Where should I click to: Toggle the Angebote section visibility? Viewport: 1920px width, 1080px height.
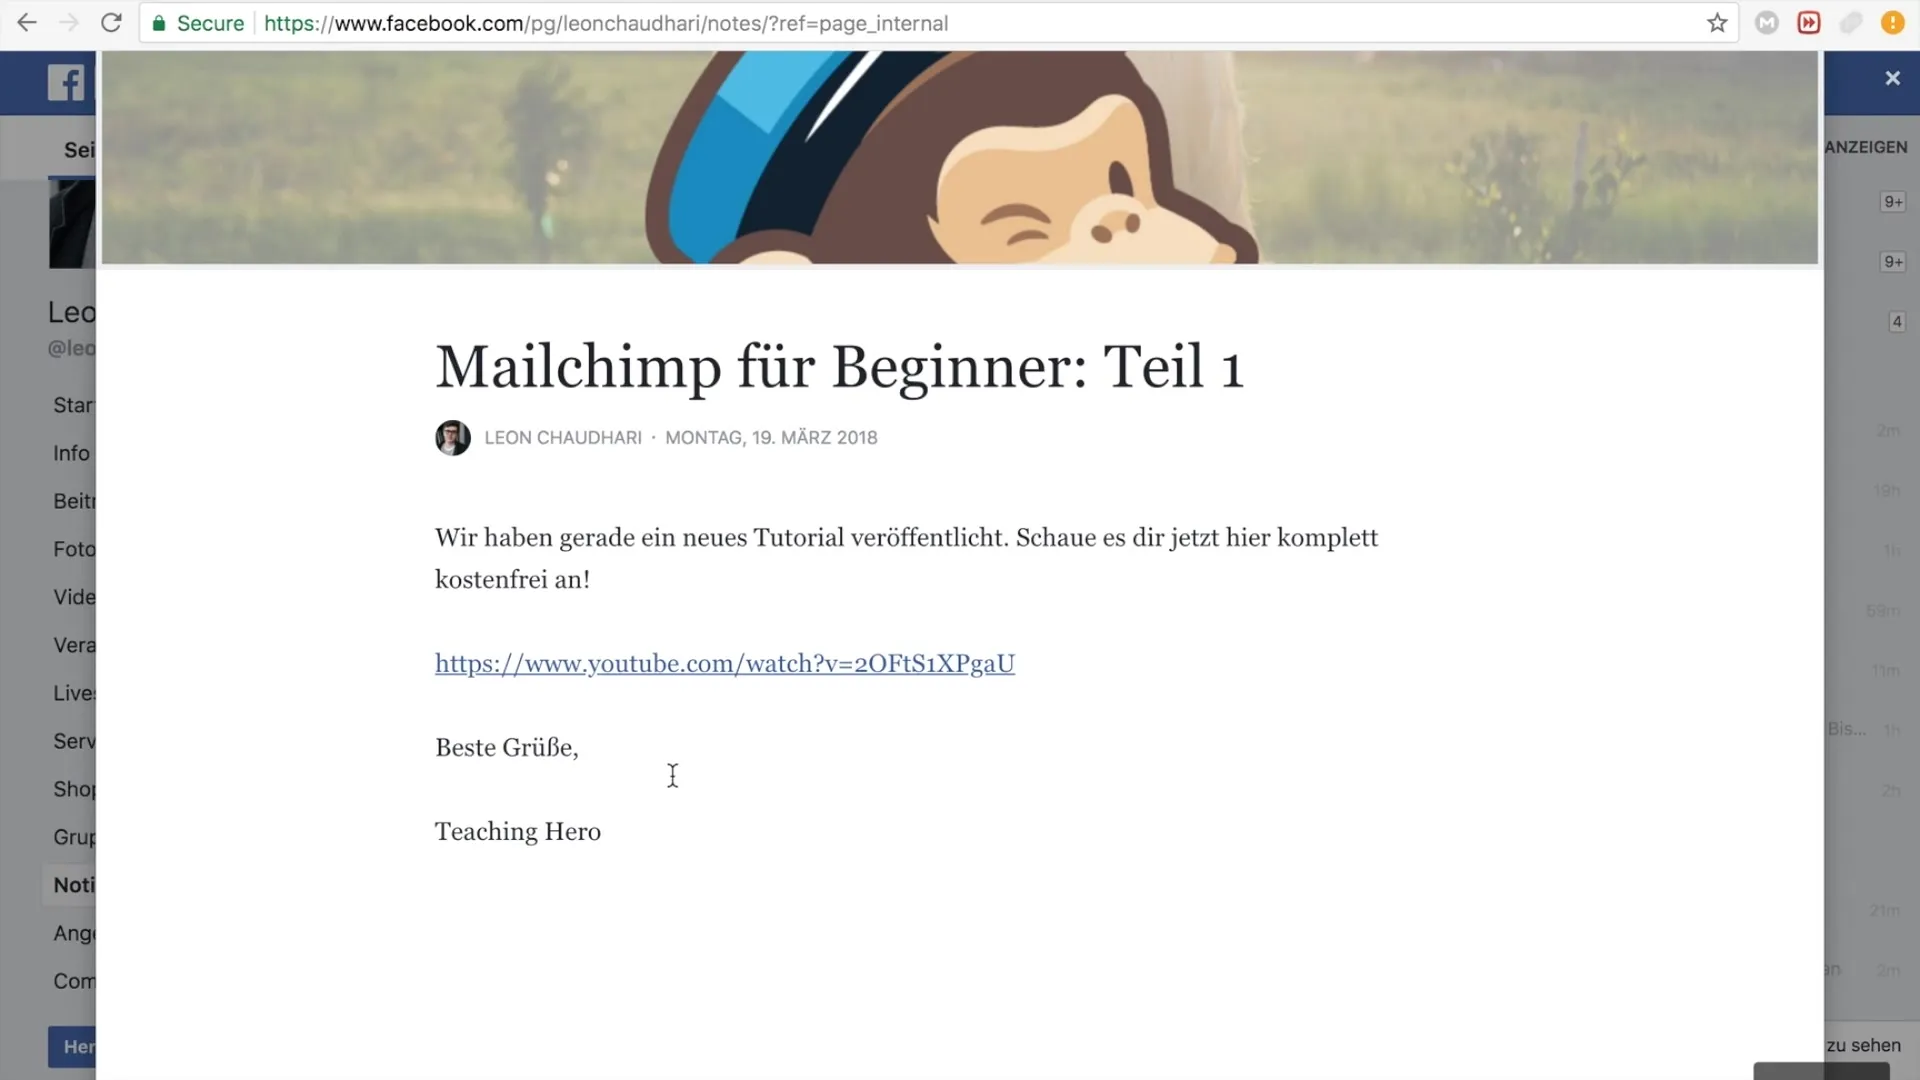[73, 932]
